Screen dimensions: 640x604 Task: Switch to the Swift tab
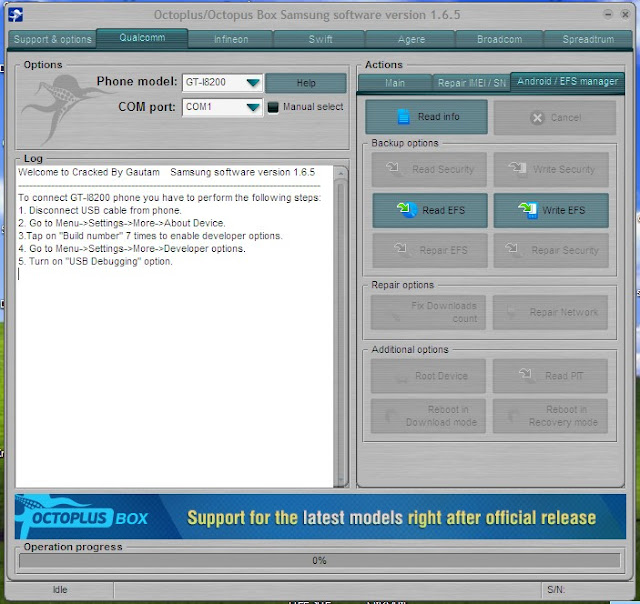click(320, 40)
